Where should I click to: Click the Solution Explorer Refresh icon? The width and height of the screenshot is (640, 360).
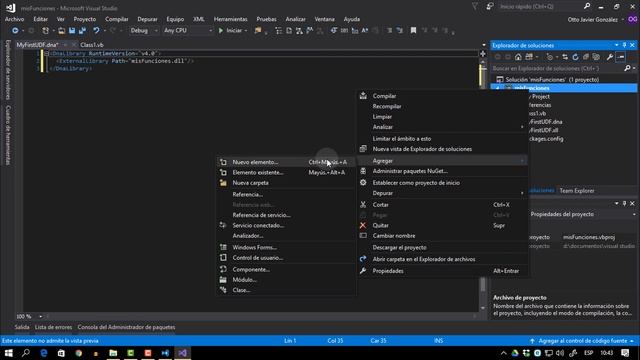click(x=575, y=57)
